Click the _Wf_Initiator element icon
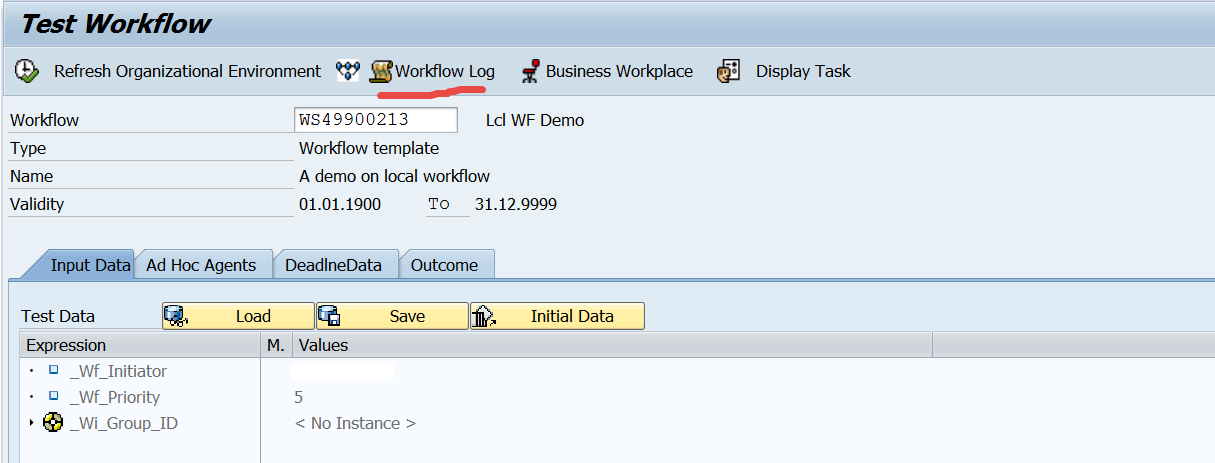Image resolution: width=1215 pixels, height=463 pixels. pyautogui.click(x=54, y=370)
